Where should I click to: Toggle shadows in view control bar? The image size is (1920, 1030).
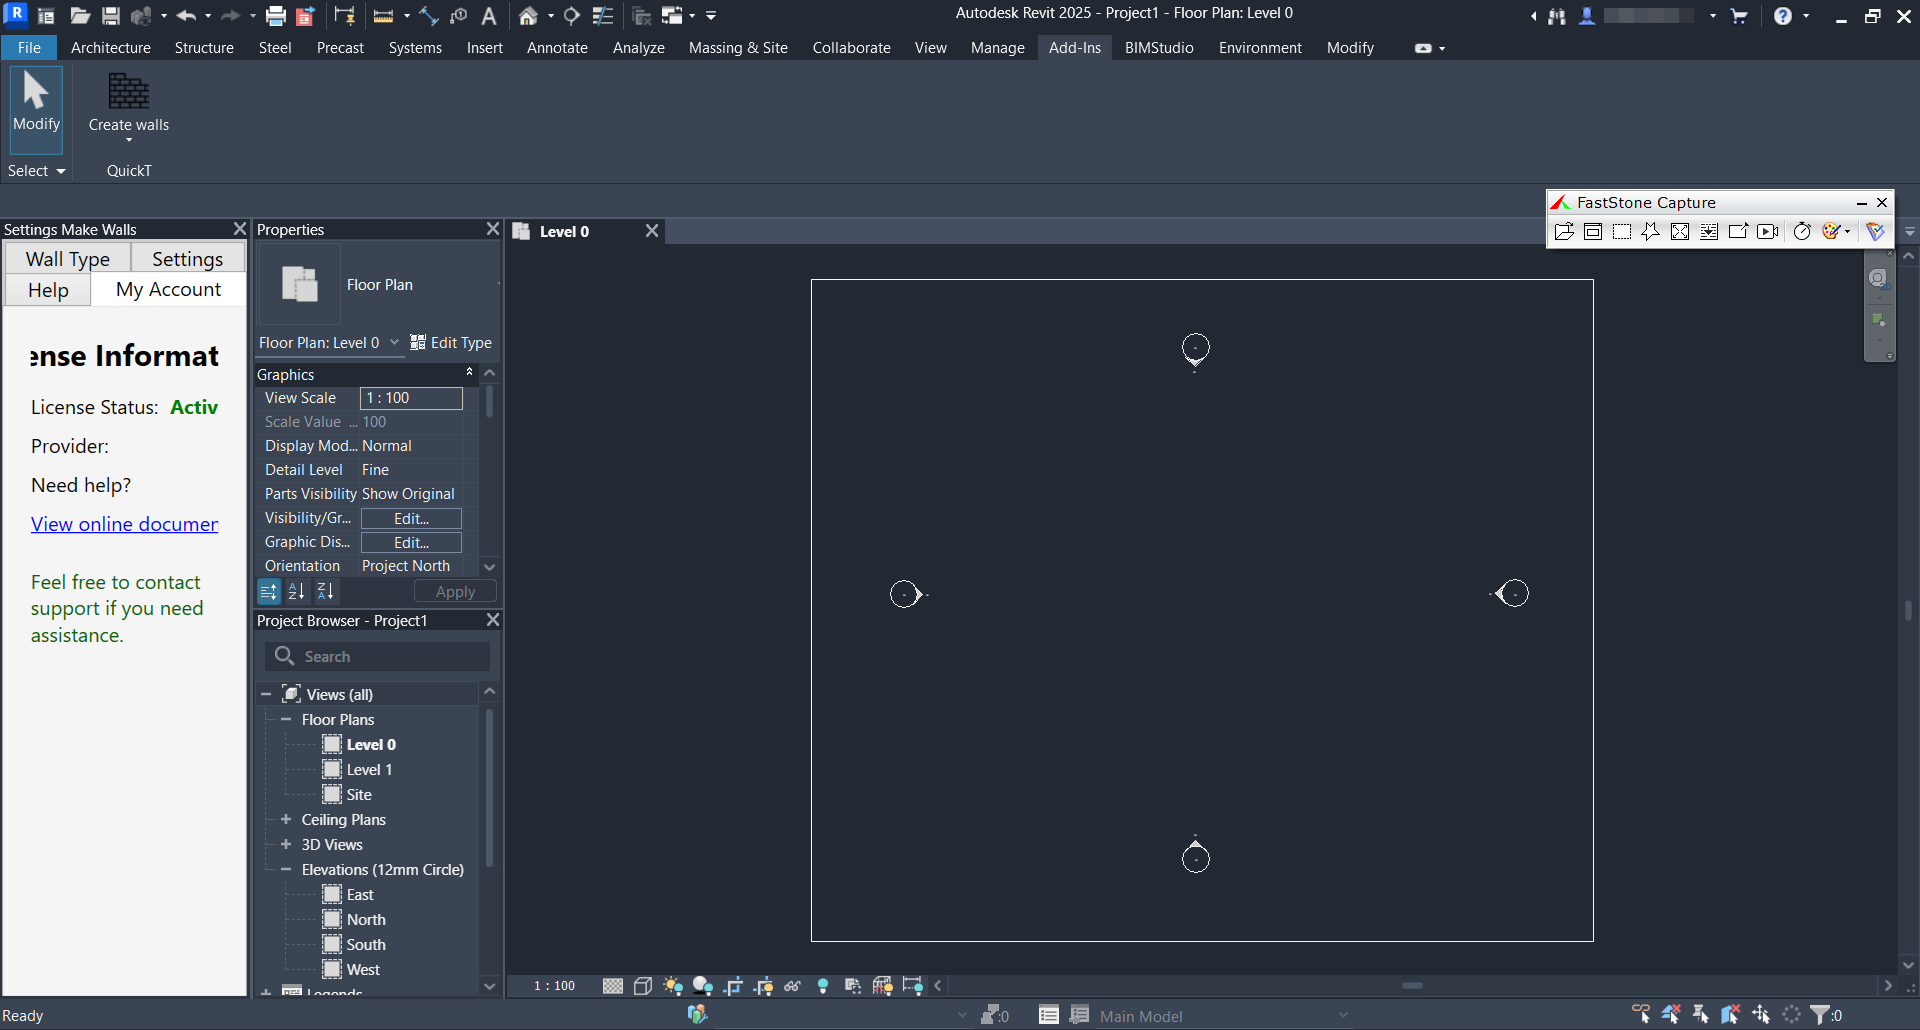point(703,986)
